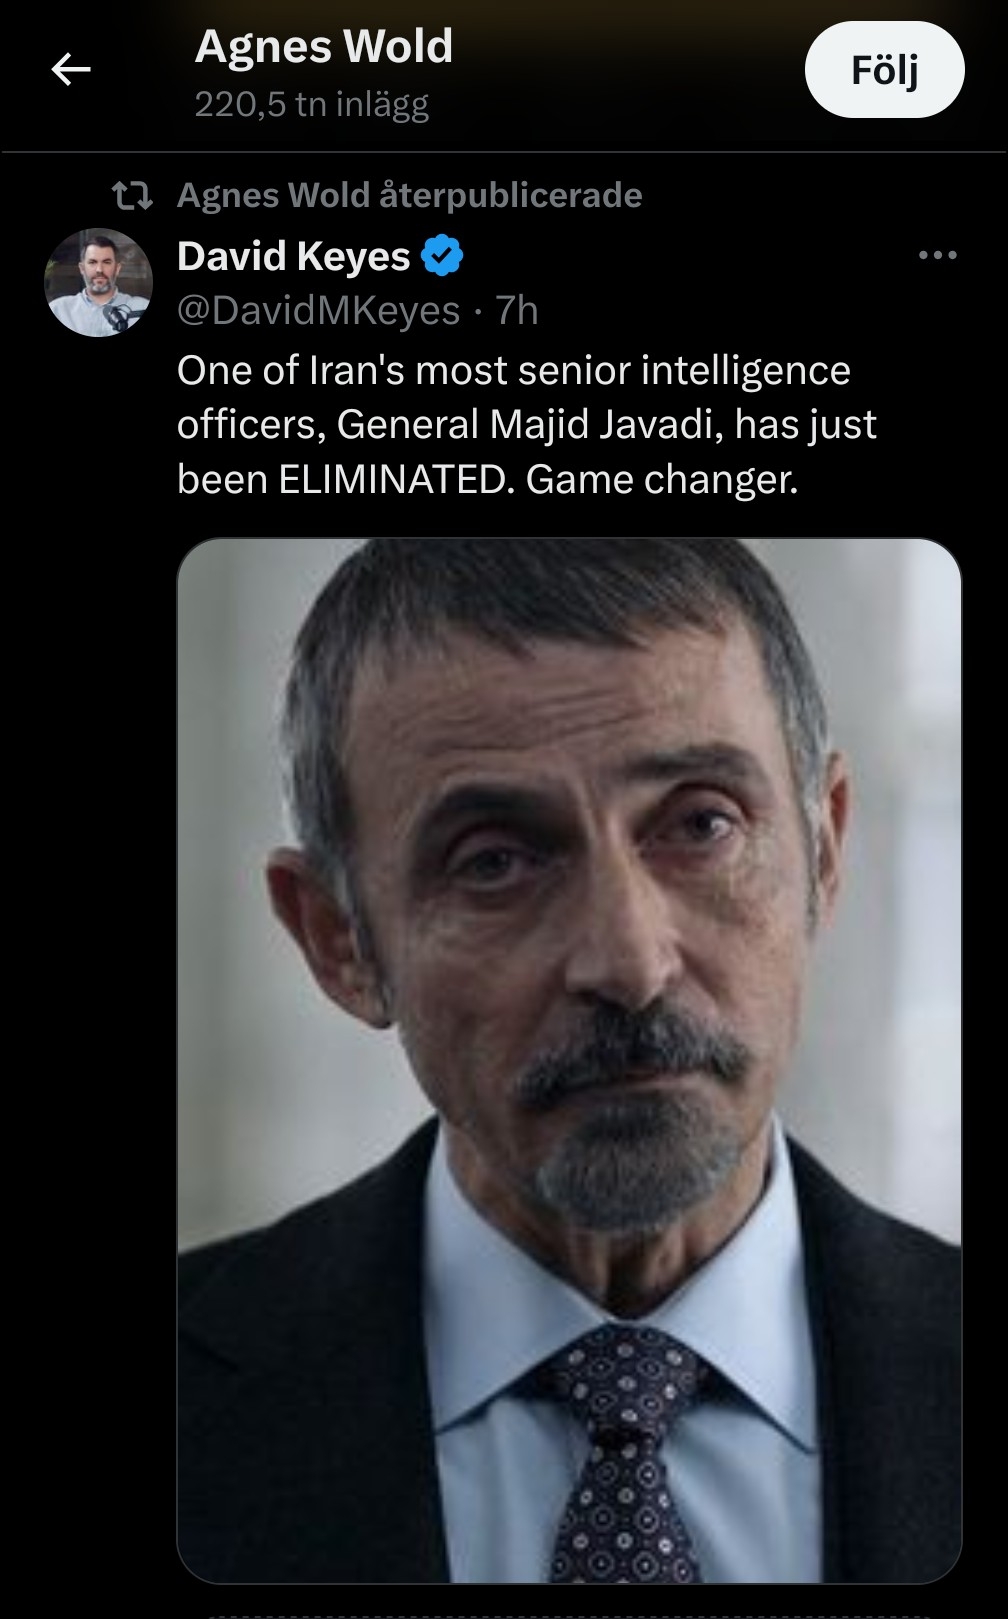
Task: Click the word 'officers' in the post
Action: [251, 425]
